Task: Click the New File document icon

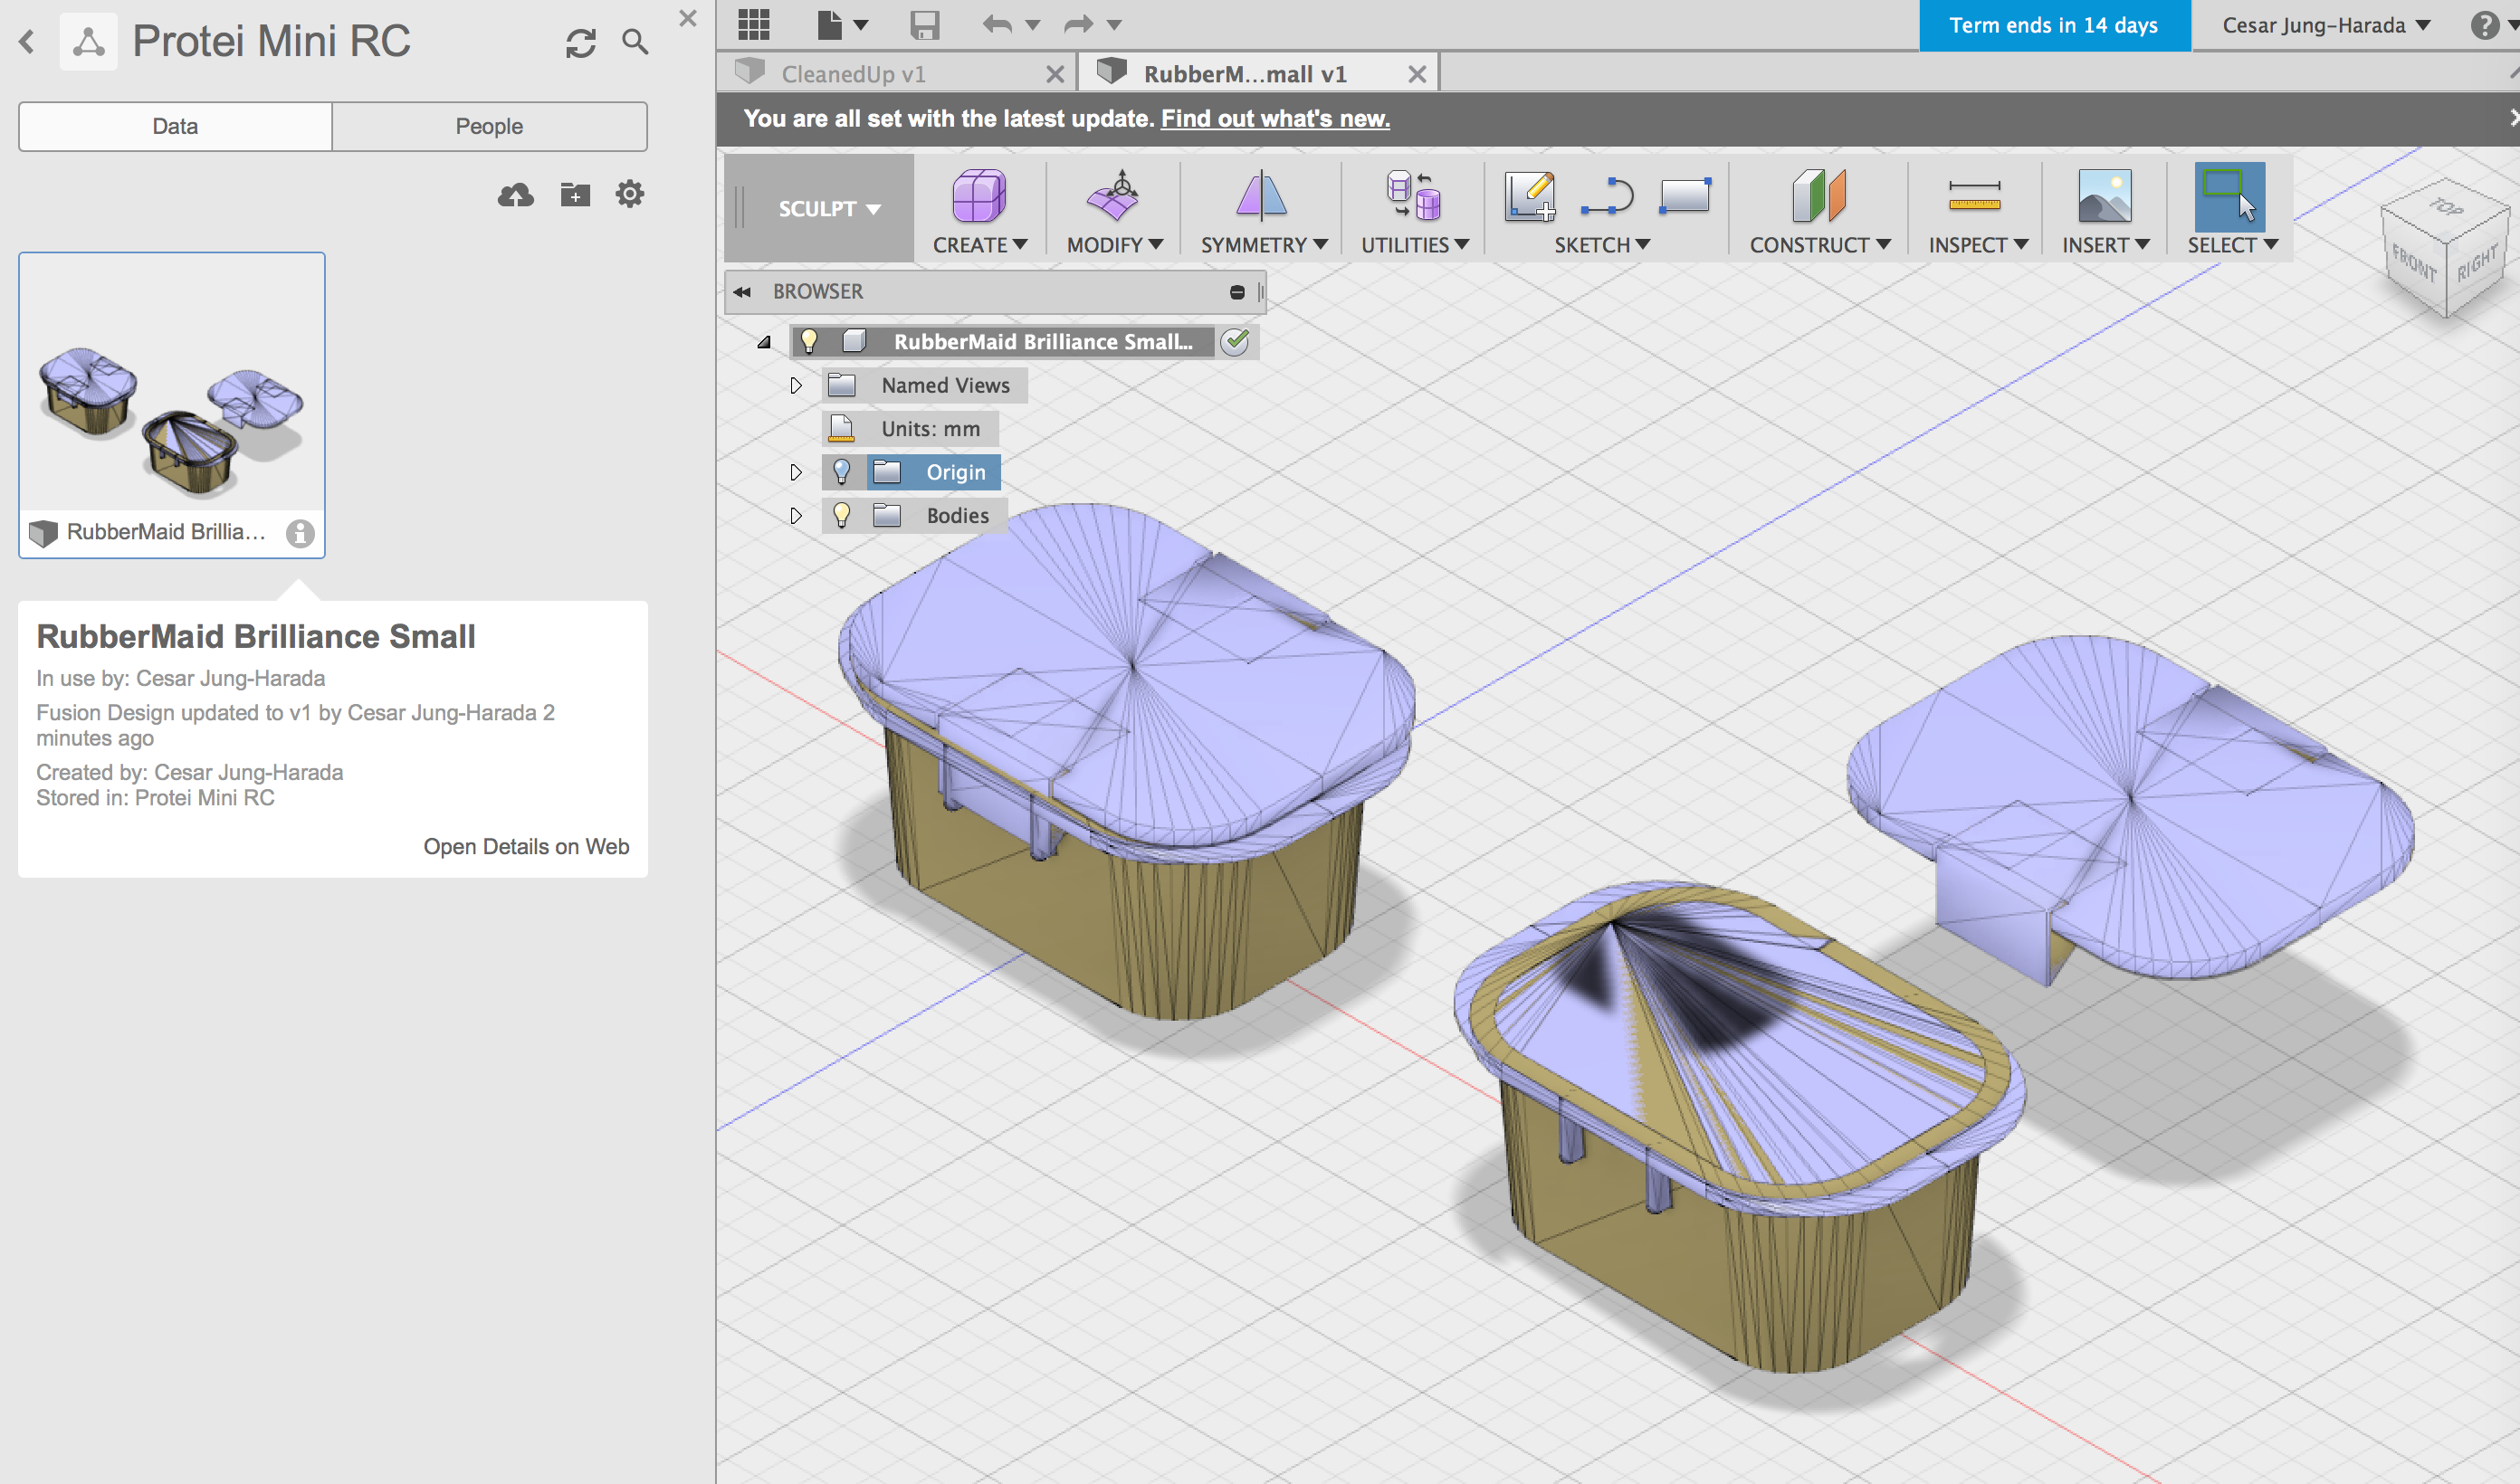Action: click(829, 24)
